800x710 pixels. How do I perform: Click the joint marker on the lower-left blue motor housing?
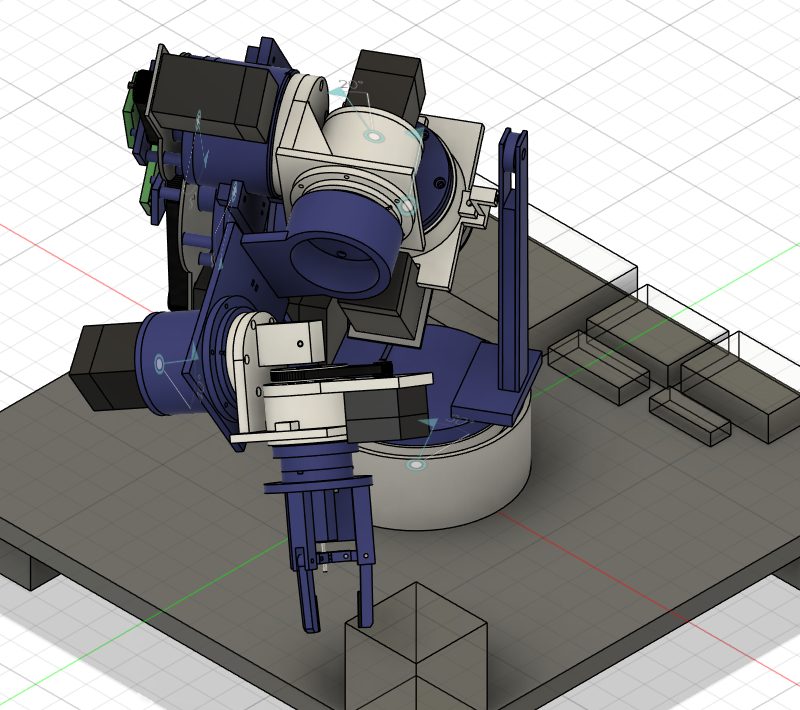(159, 364)
